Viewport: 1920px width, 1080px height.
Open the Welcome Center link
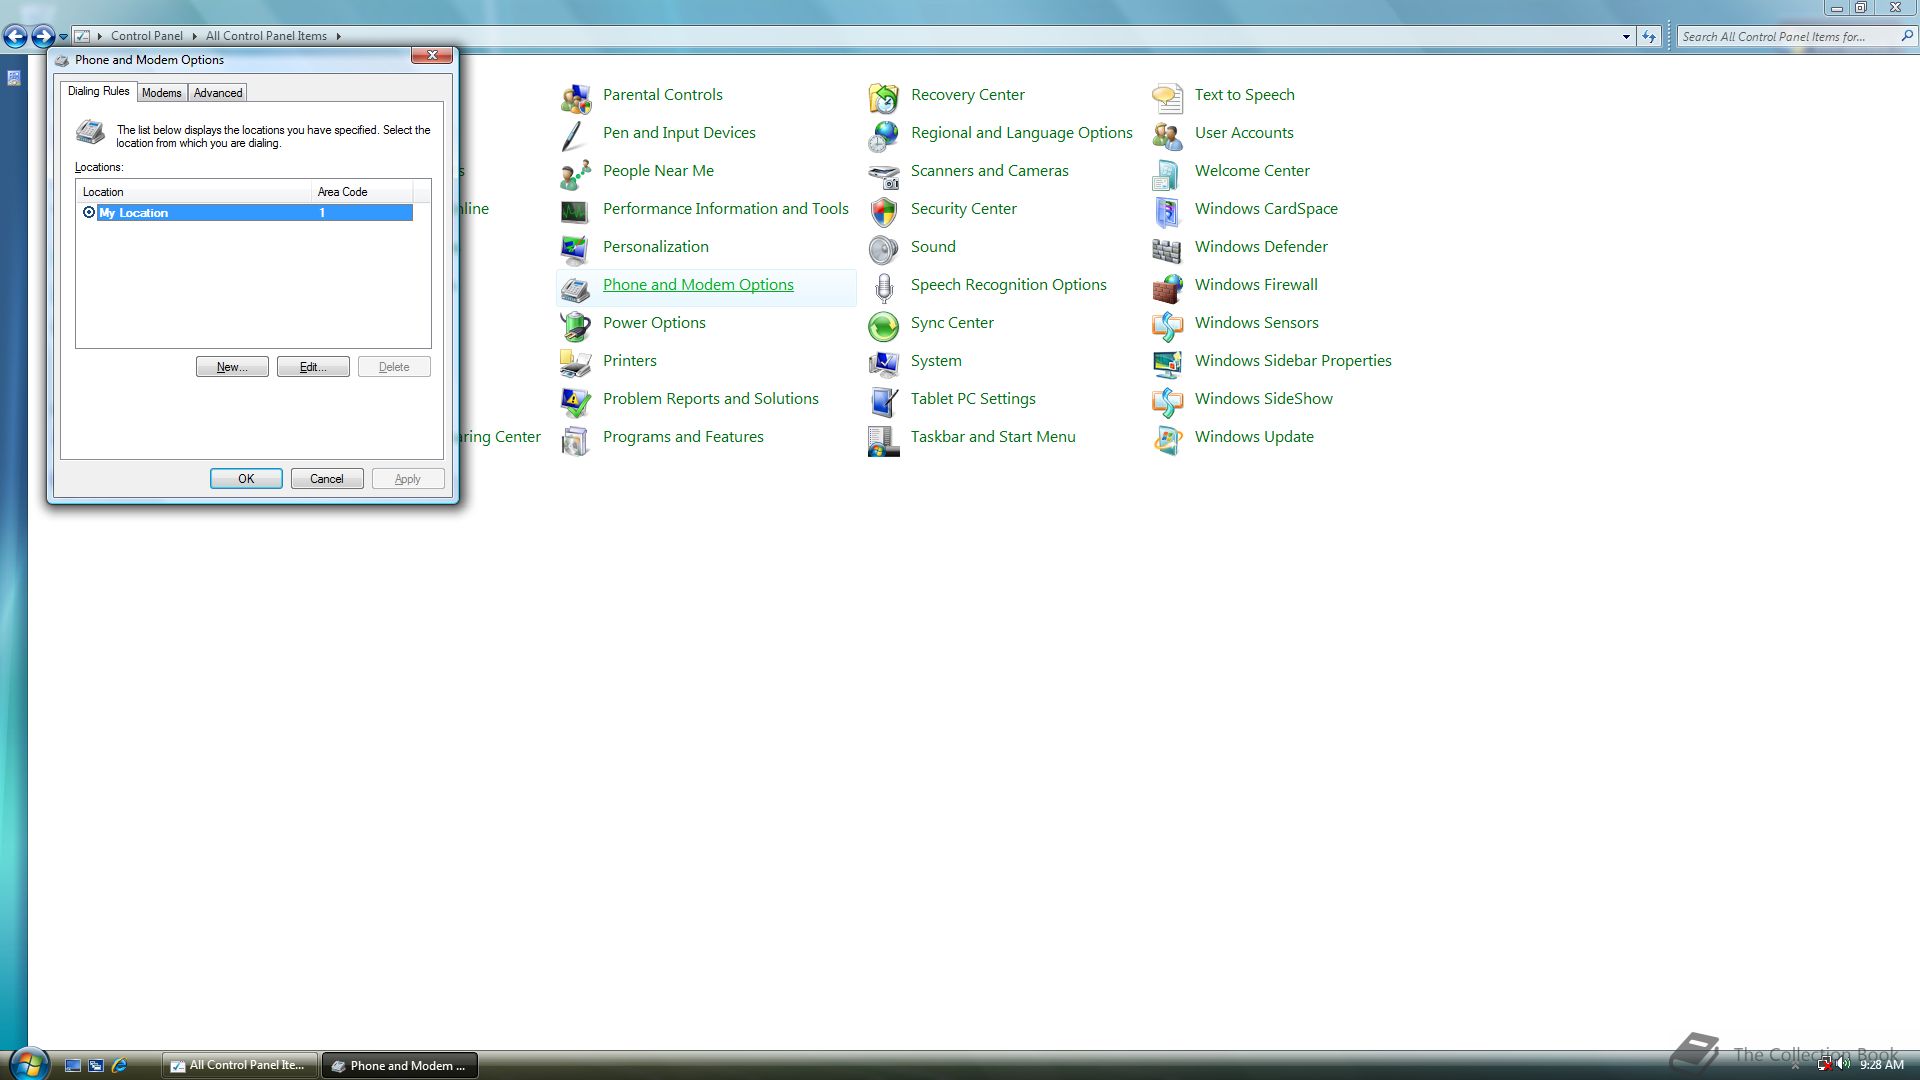point(1252,171)
